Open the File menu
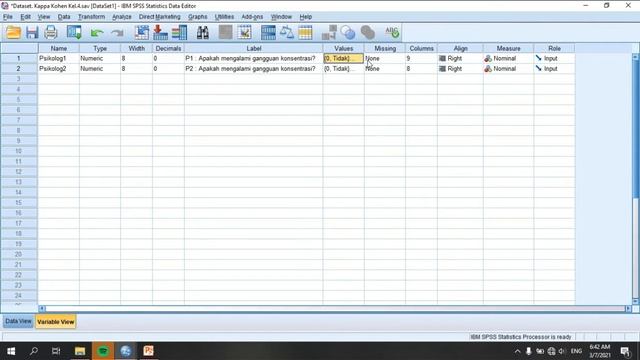 8,17
